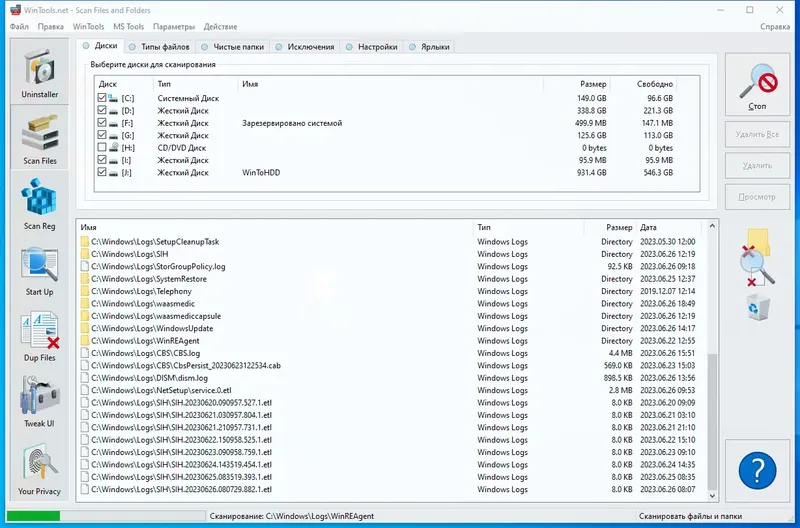Click the recycle bin icon
The height and width of the screenshot is (528, 800).
pyautogui.click(x=758, y=308)
